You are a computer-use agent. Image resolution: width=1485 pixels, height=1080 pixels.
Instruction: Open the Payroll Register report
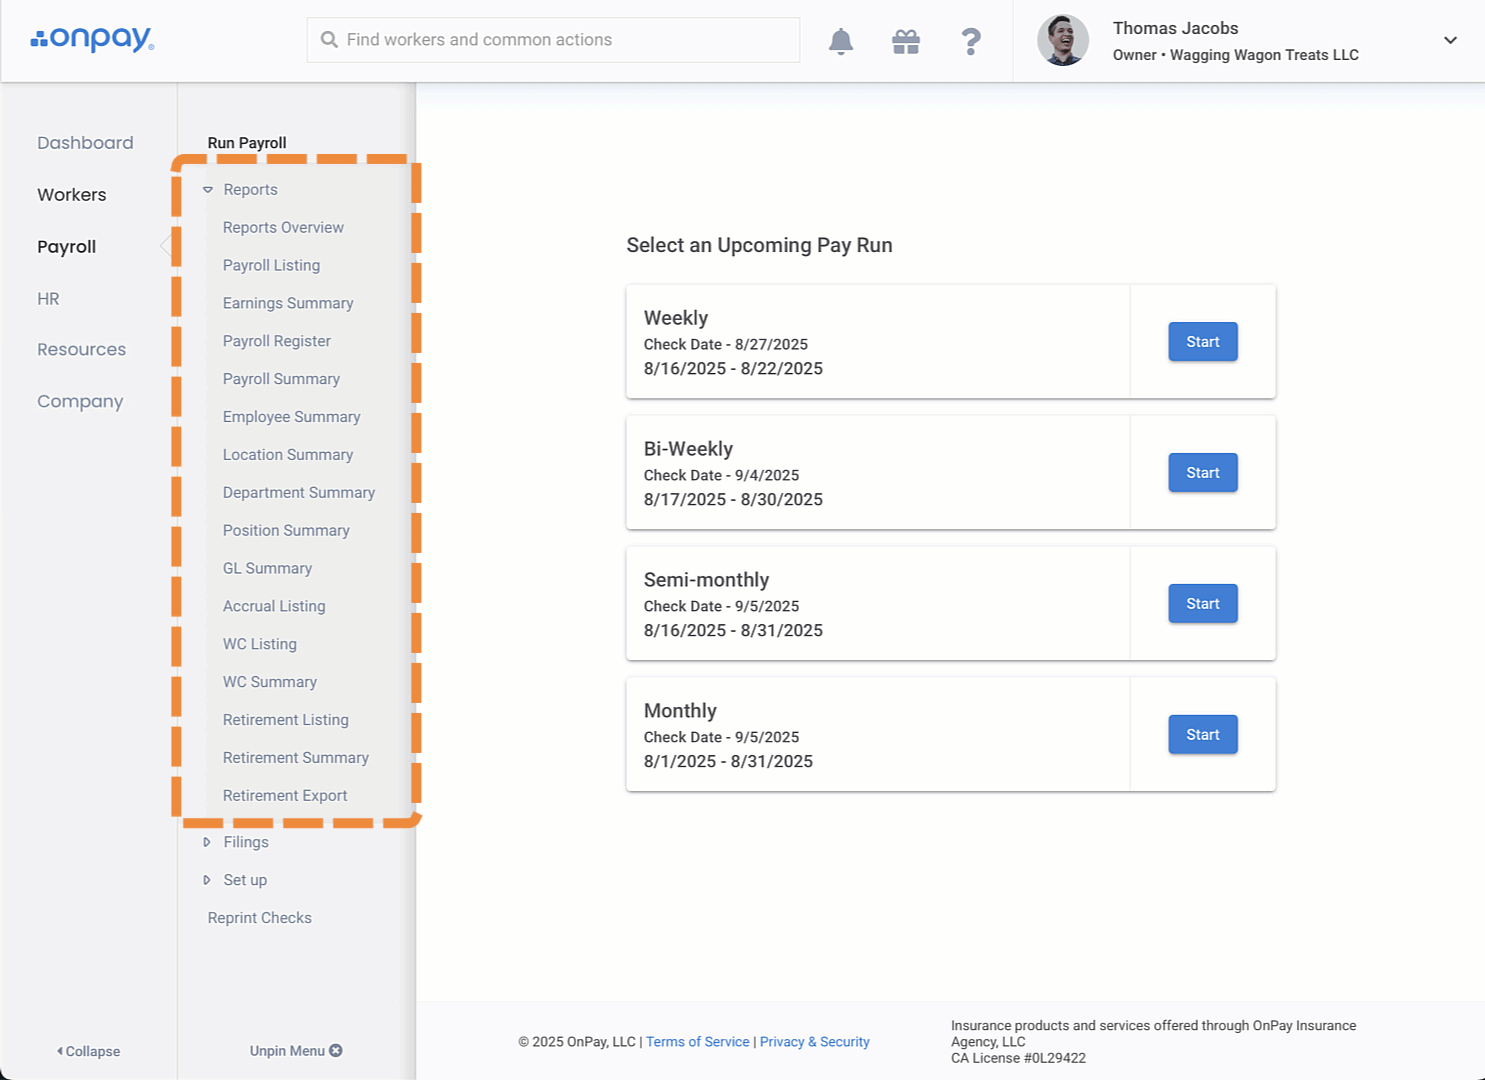pos(276,341)
